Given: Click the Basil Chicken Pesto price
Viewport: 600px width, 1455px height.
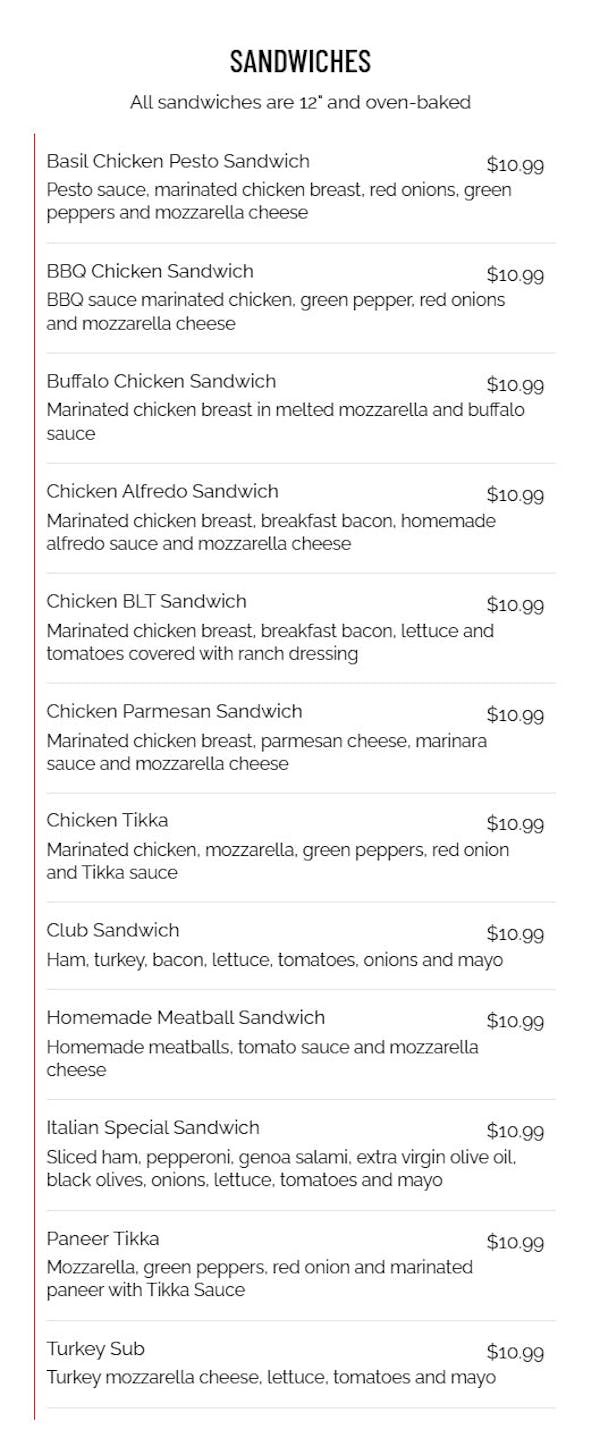Looking at the screenshot, I should [515, 165].
